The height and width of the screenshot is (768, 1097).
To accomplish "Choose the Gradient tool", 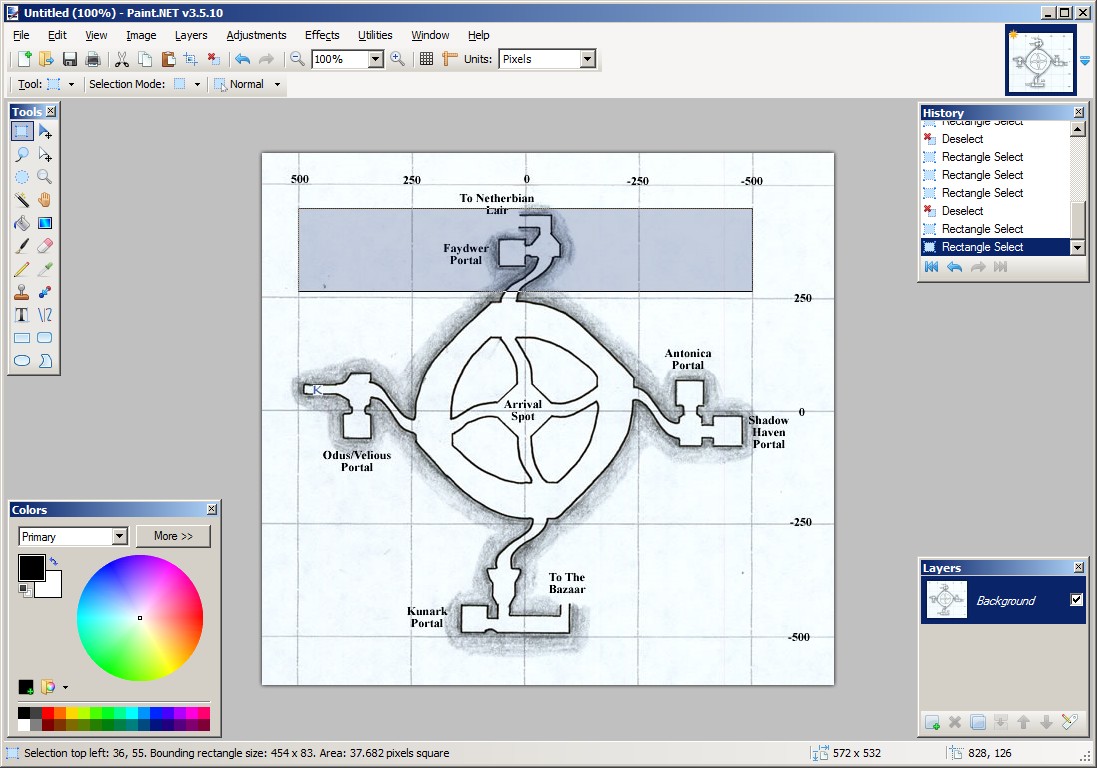I will pos(45,223).
